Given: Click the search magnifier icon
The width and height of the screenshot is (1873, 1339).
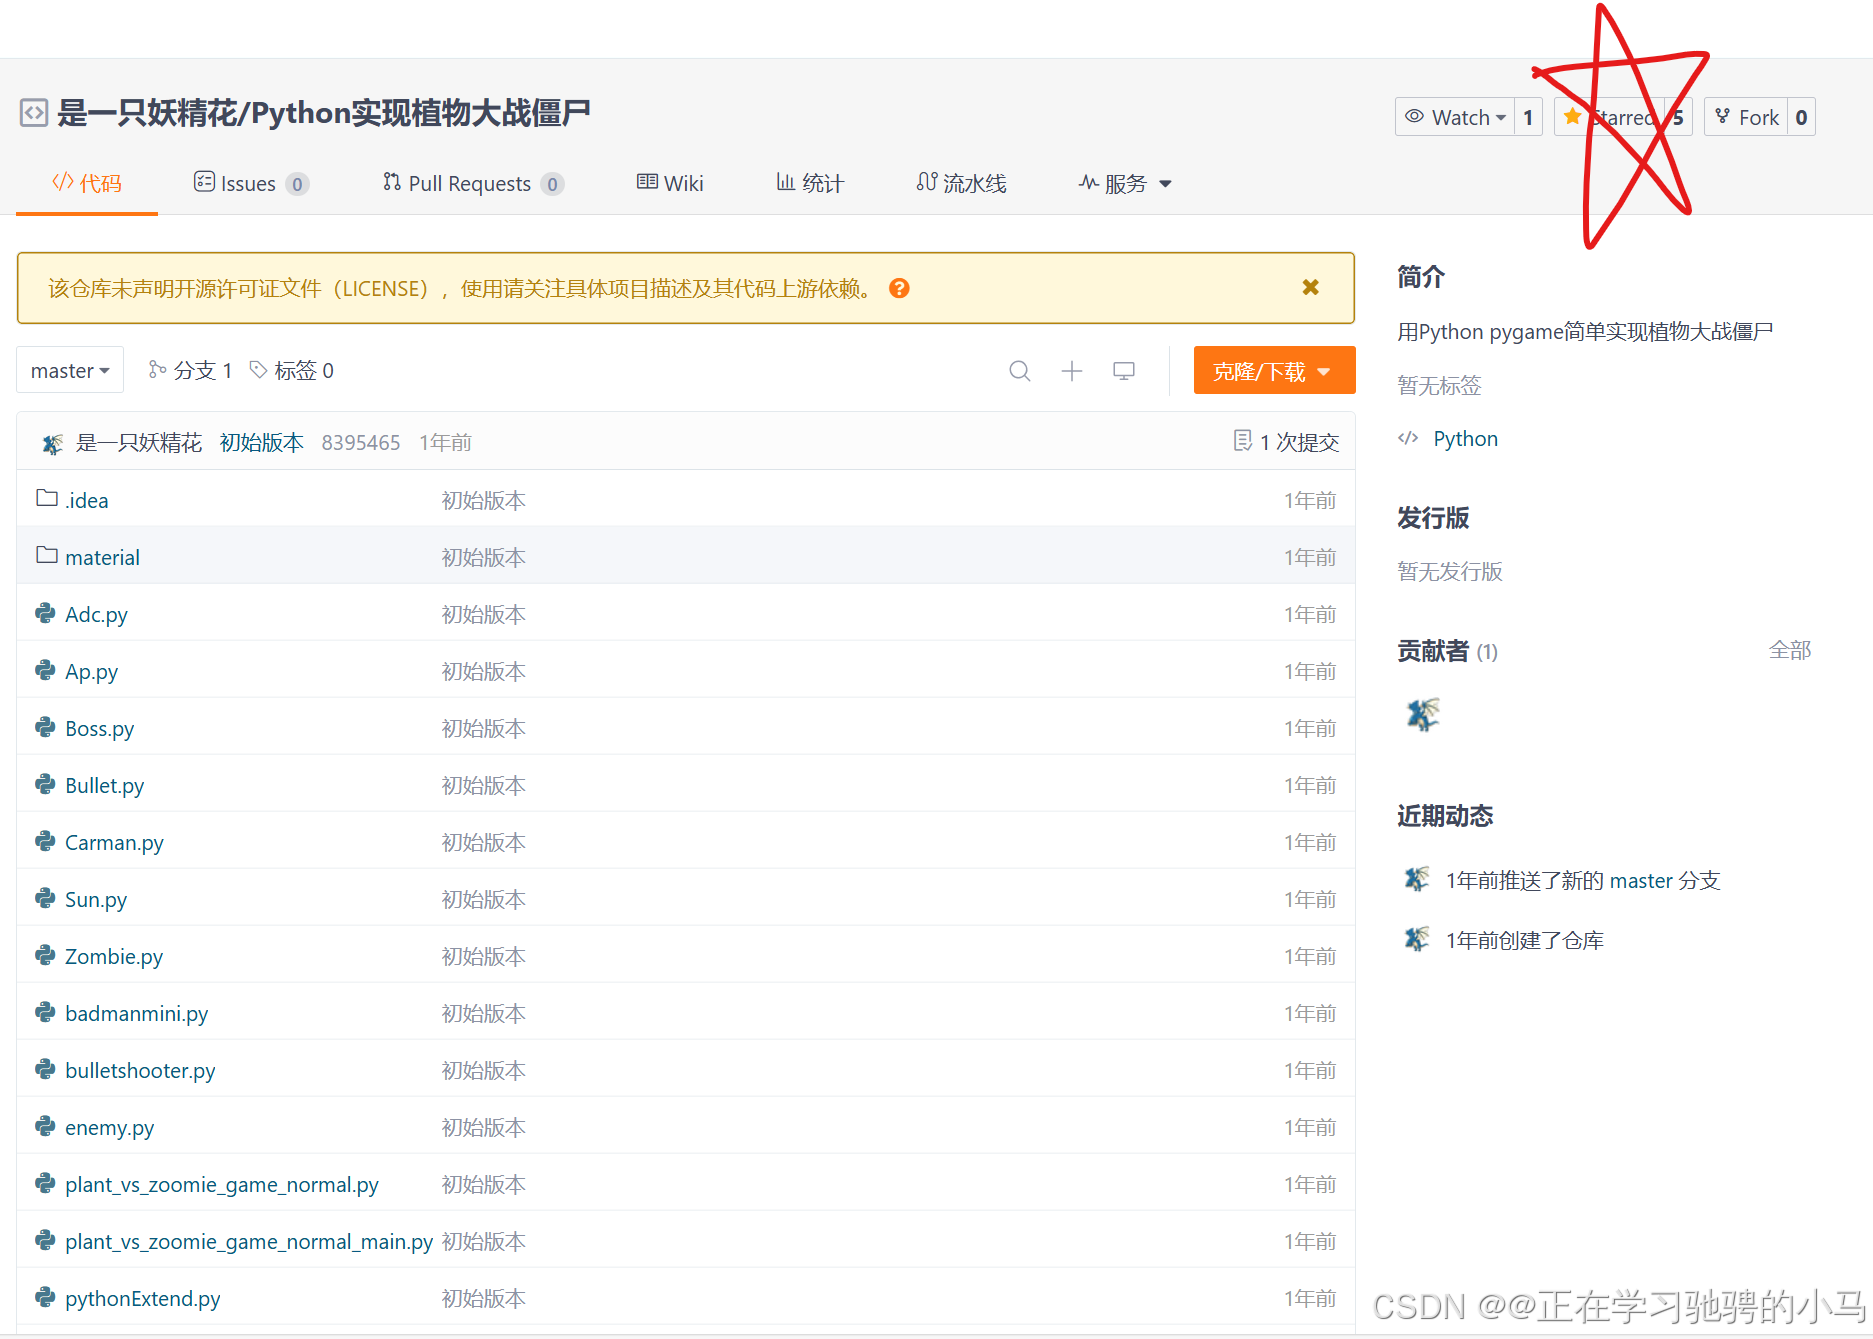Looking at the screenshot, I should [1020, 371].
